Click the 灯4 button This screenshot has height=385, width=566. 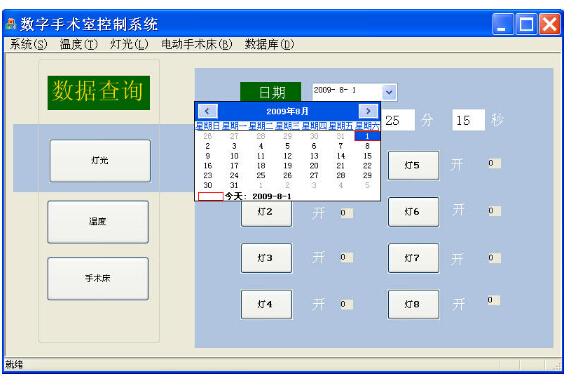(266, 304)
